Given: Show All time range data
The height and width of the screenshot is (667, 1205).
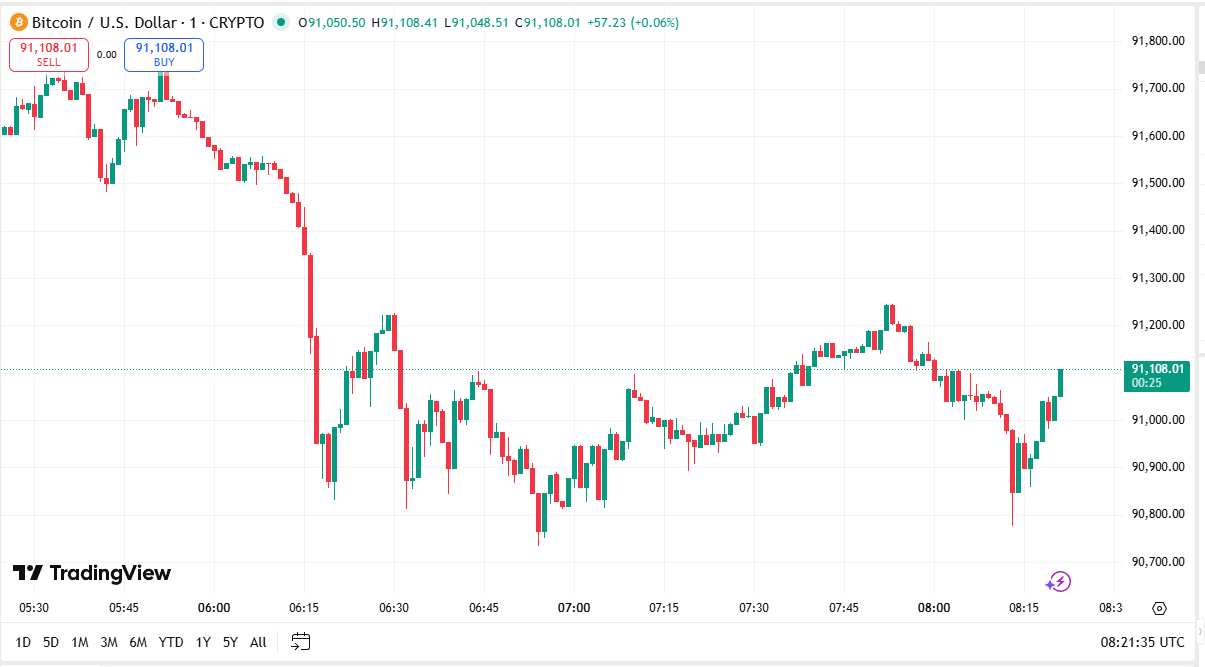Looking at the screenshot, I should [258, 642].
